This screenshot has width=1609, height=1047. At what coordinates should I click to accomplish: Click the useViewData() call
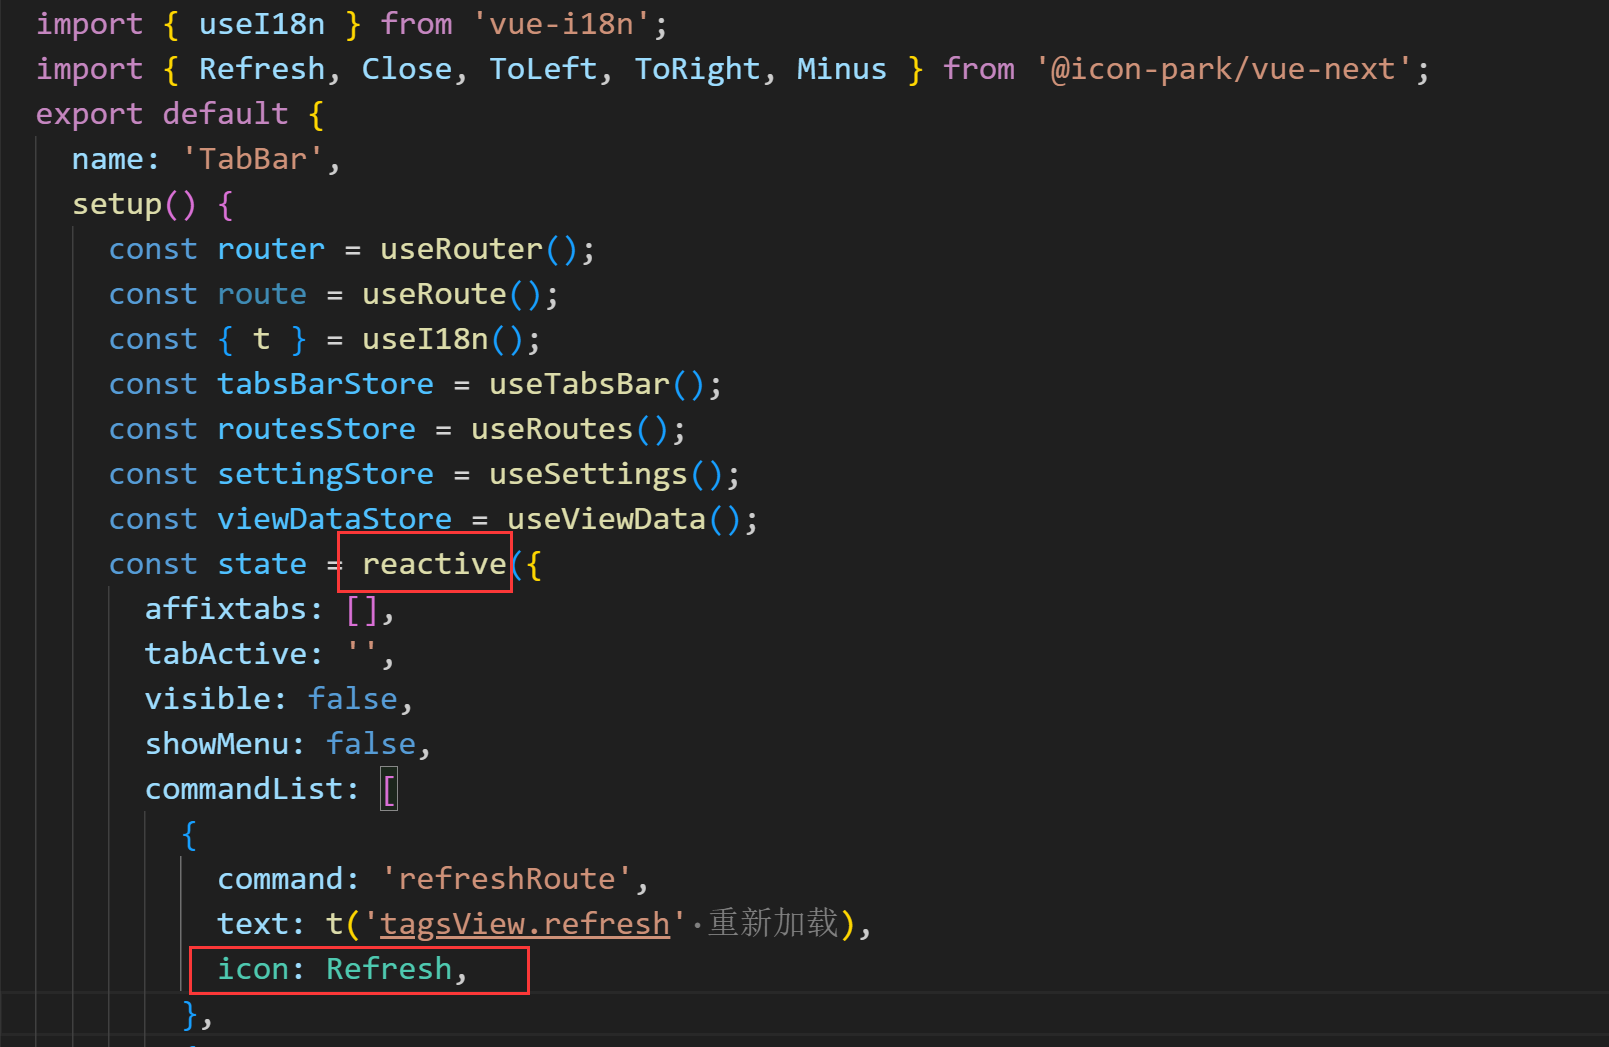click(623, 519)
